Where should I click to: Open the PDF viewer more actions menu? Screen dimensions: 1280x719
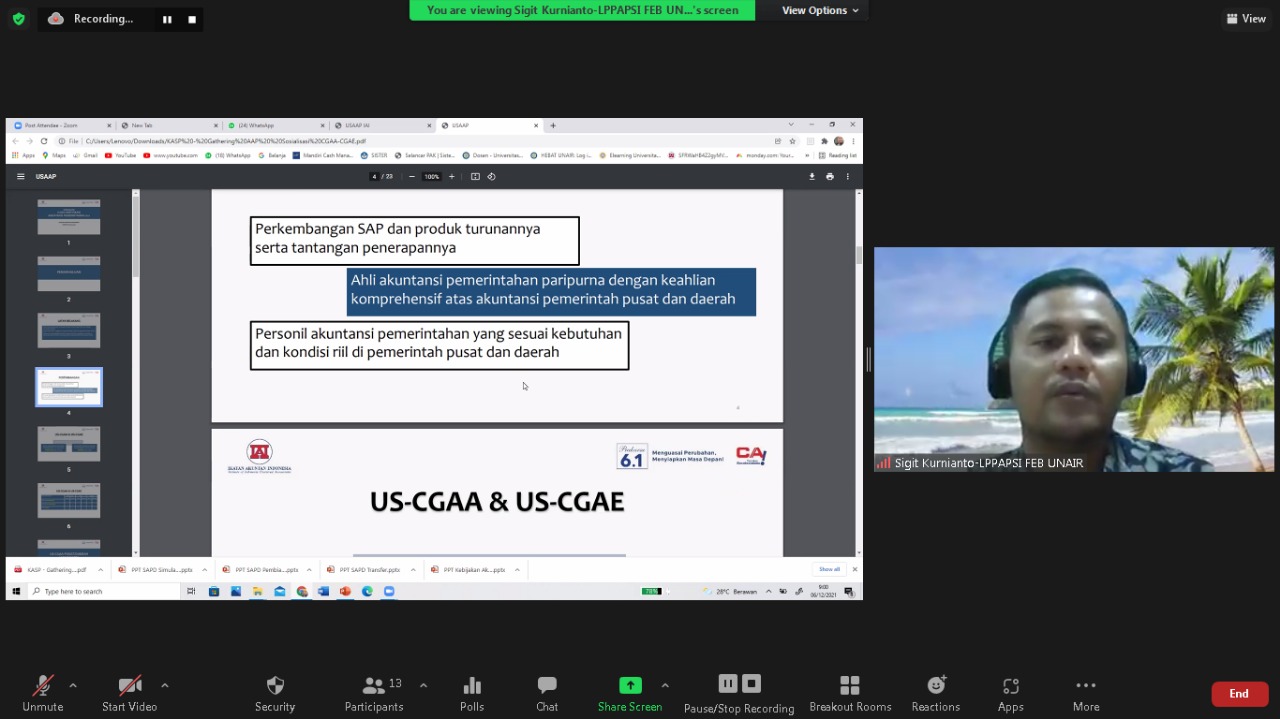(847, 176)
